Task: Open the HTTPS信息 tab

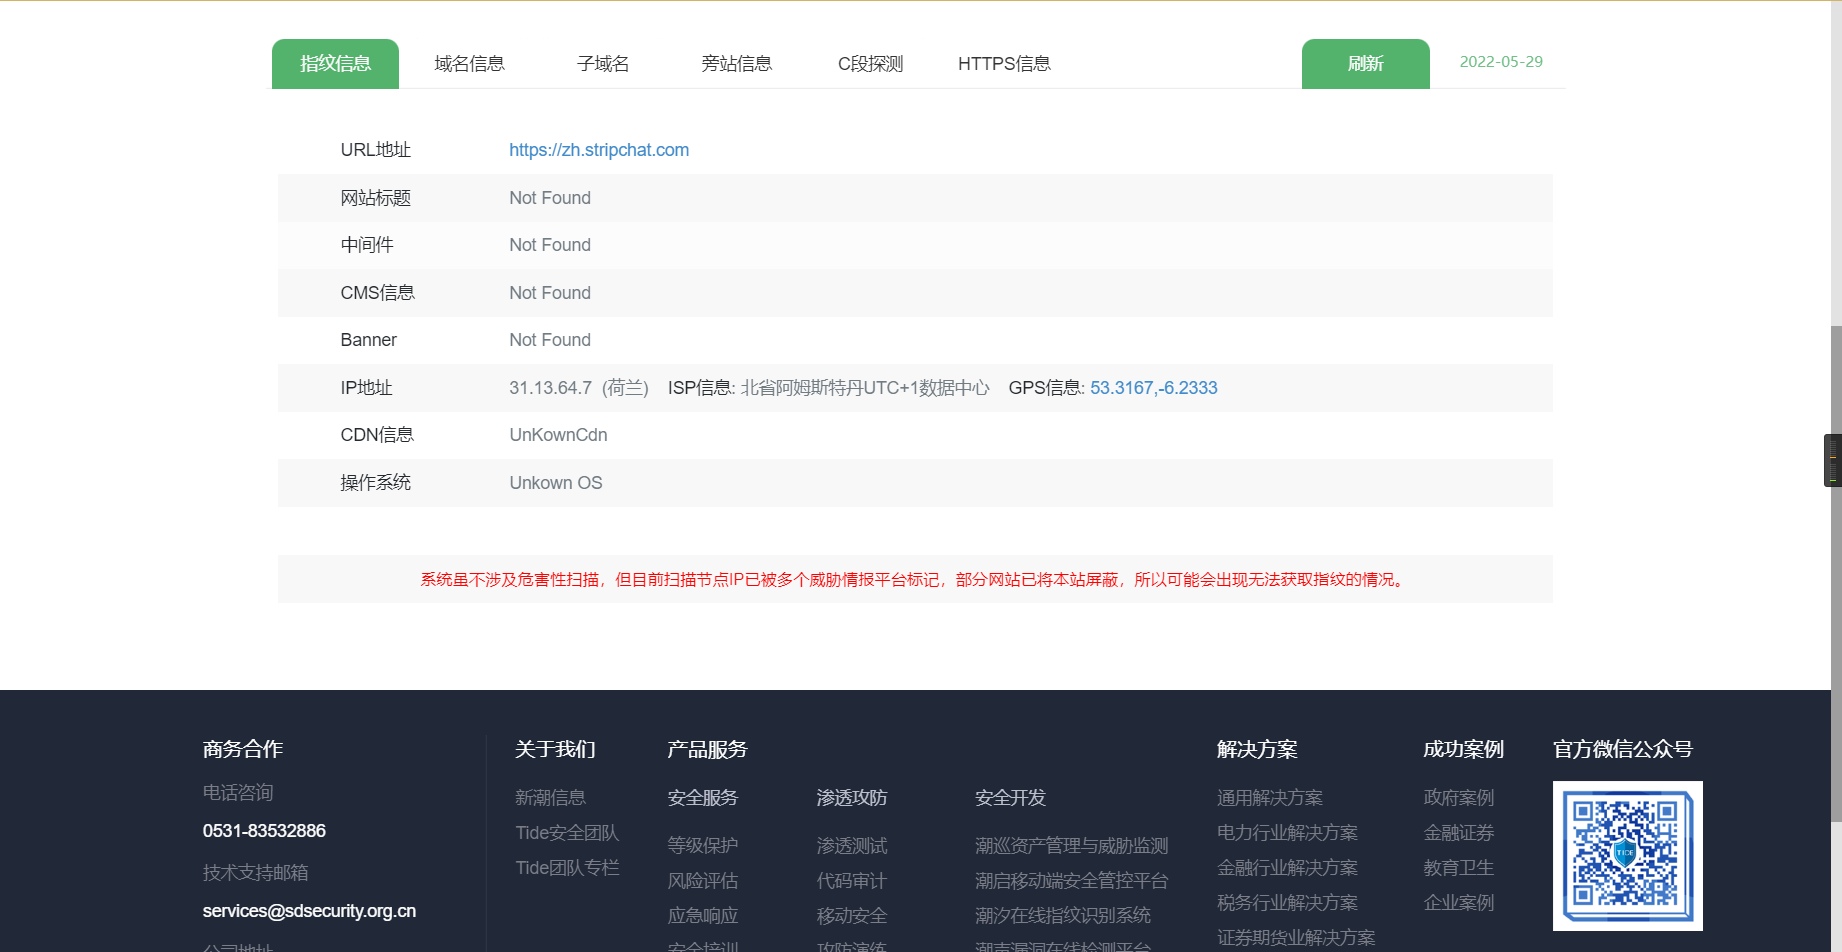Action: tap(1004, 64)
